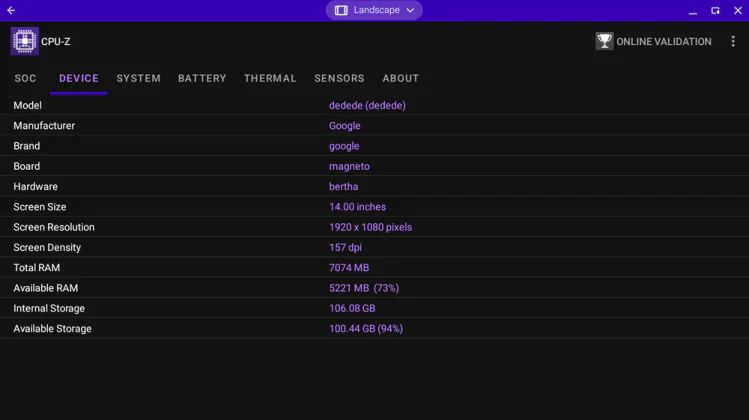Click the Screen Size label
749x420 pixels.
[x=40, y=207]
